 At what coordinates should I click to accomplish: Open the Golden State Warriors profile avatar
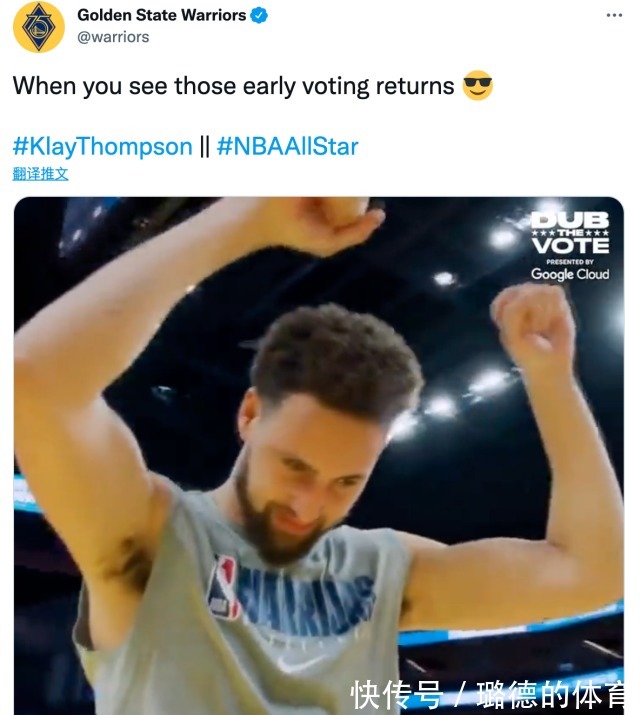click(38, 27)
